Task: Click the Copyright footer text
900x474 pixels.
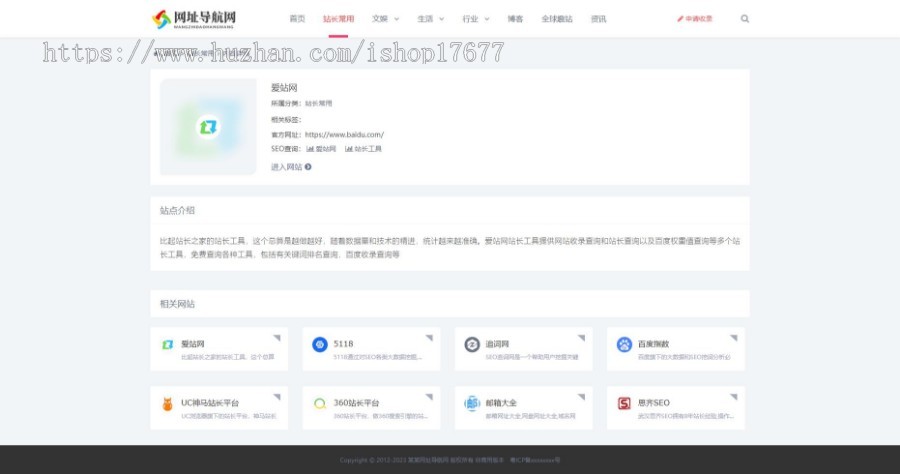Action: [449, 460]
